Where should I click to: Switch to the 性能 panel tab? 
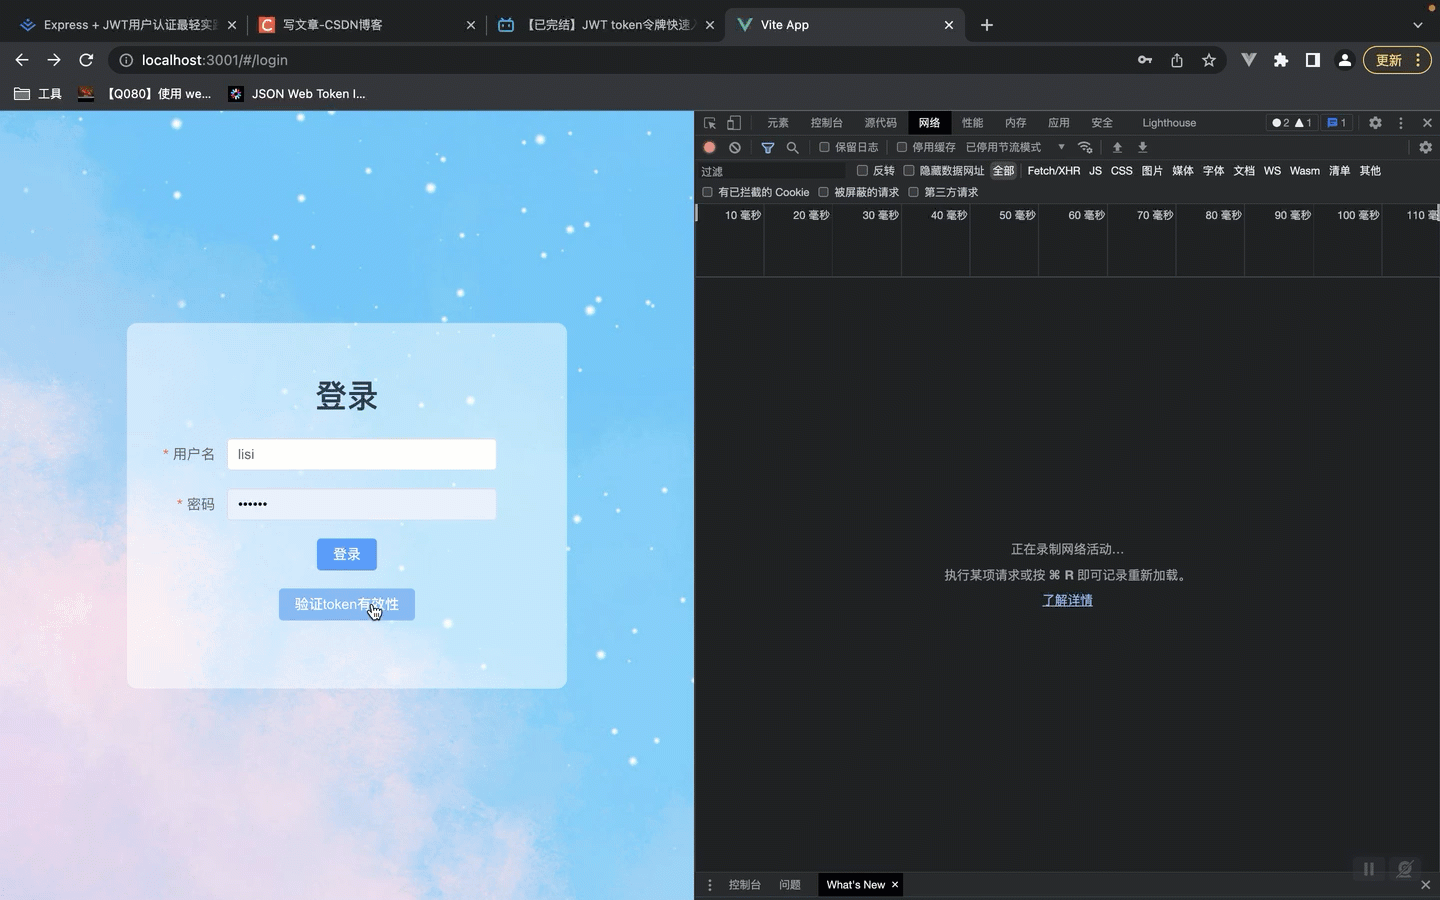(x=973, y=123)
